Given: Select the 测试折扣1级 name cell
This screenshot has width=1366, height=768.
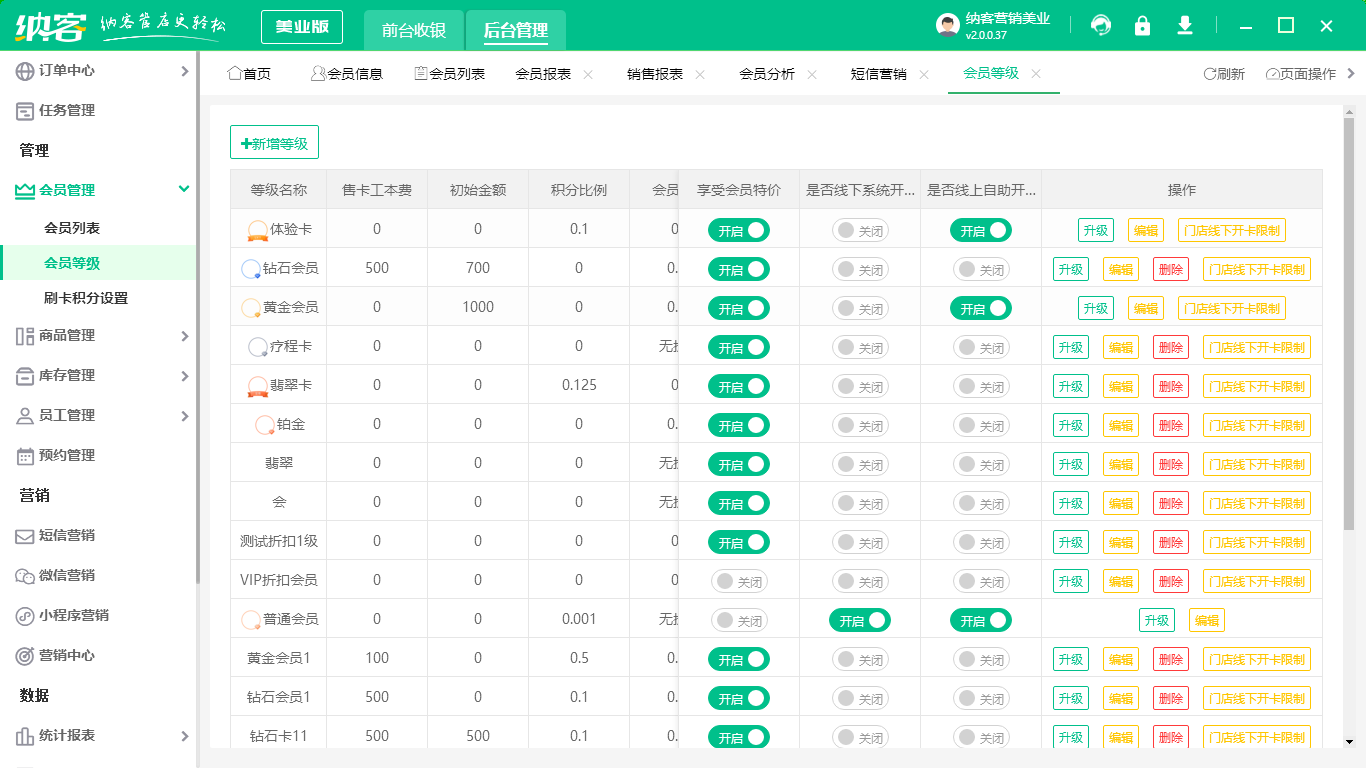Looking at the screenshot, I should click(278, 541).
